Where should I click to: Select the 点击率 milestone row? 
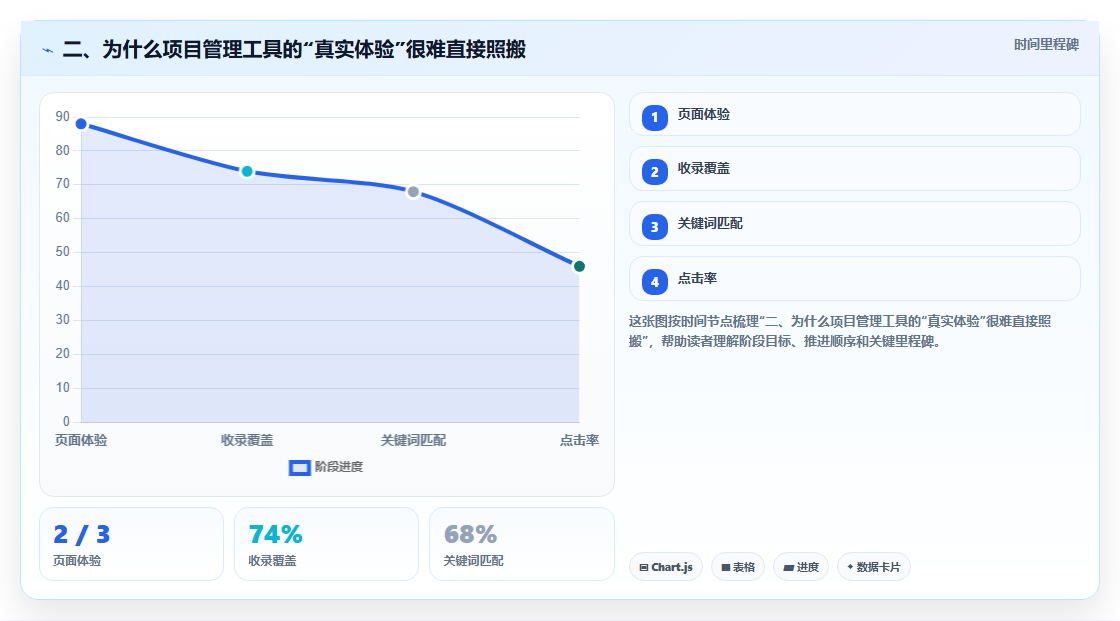[x=854, y=279]
